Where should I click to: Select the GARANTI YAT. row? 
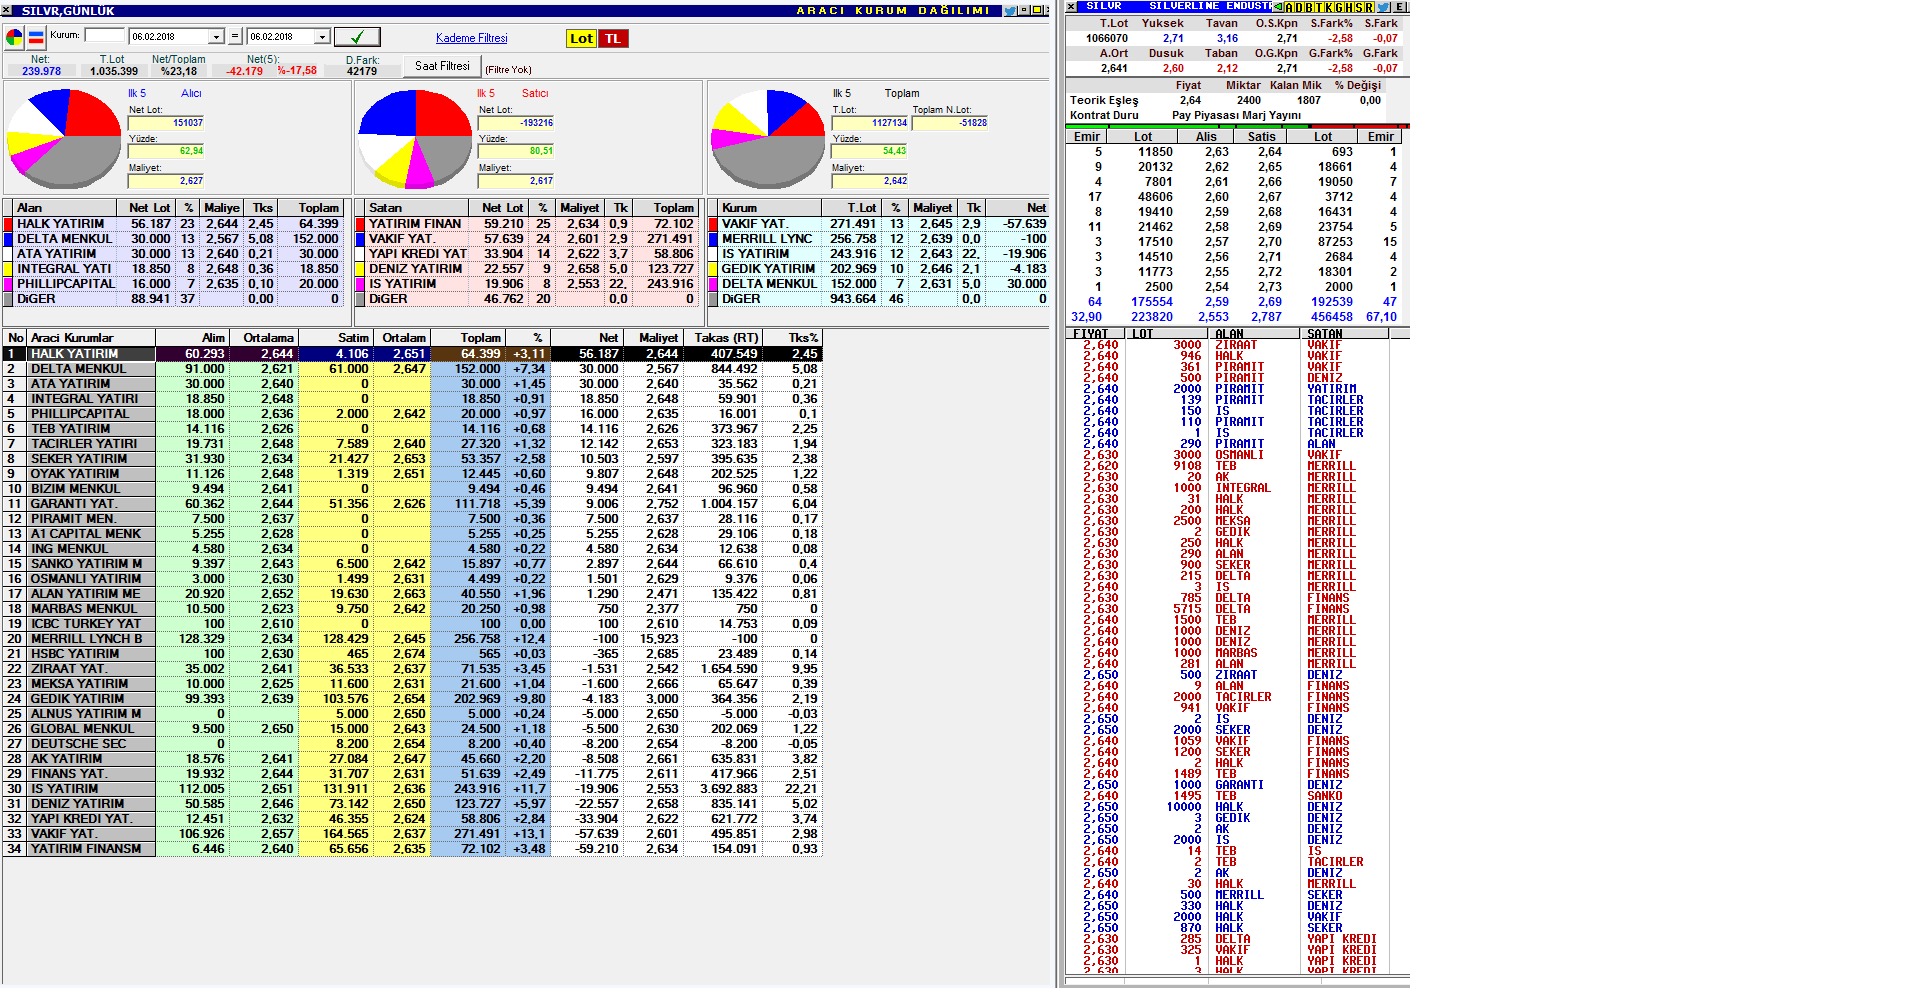point(412,504)
